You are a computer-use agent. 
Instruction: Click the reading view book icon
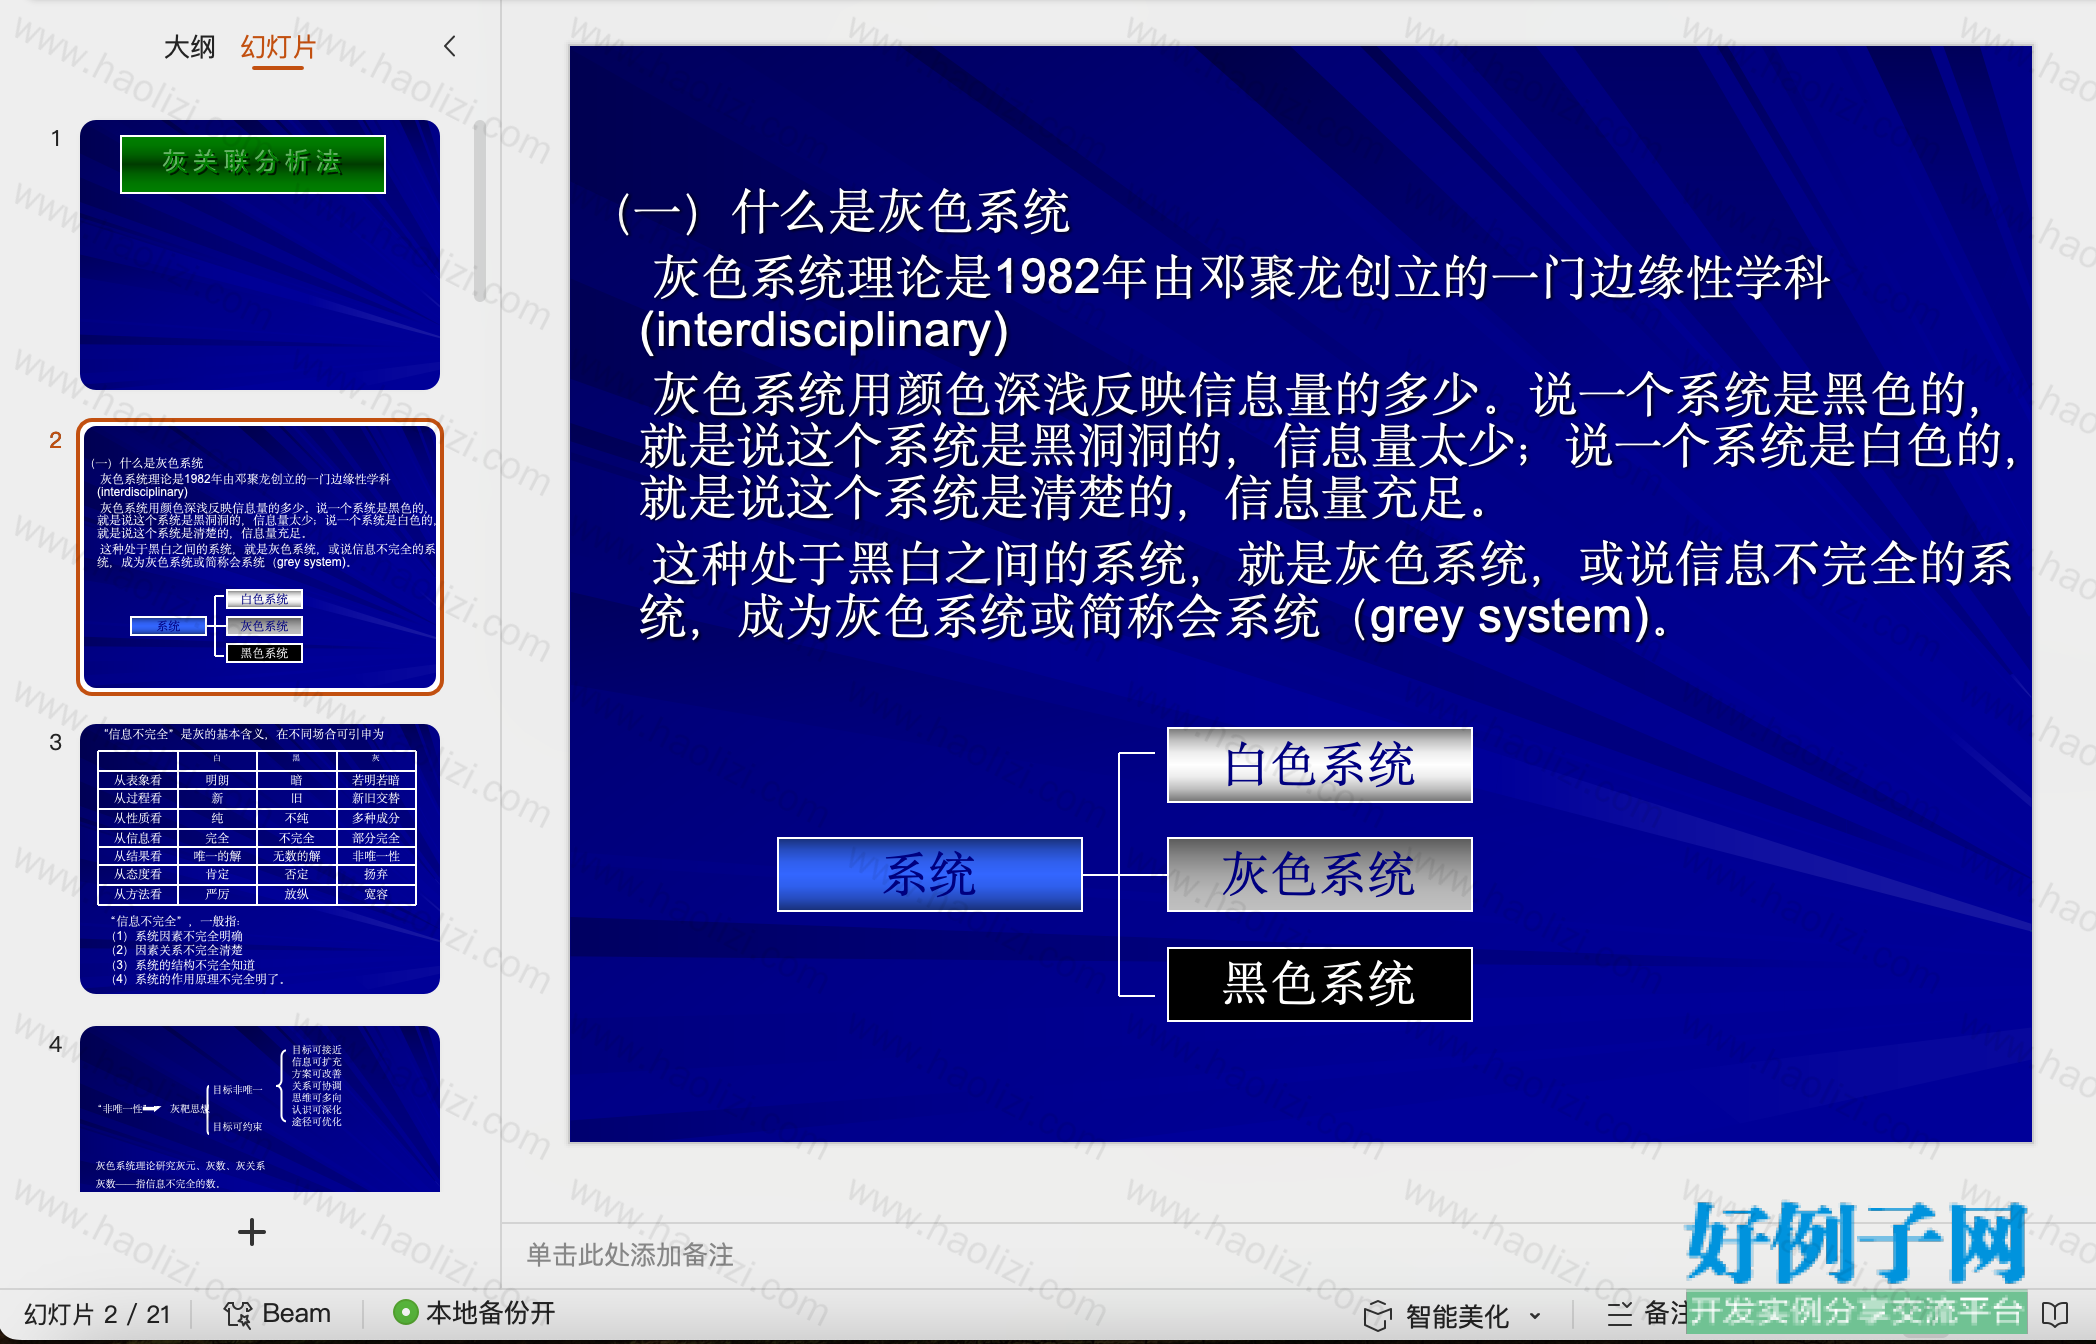[2055, 1314]
